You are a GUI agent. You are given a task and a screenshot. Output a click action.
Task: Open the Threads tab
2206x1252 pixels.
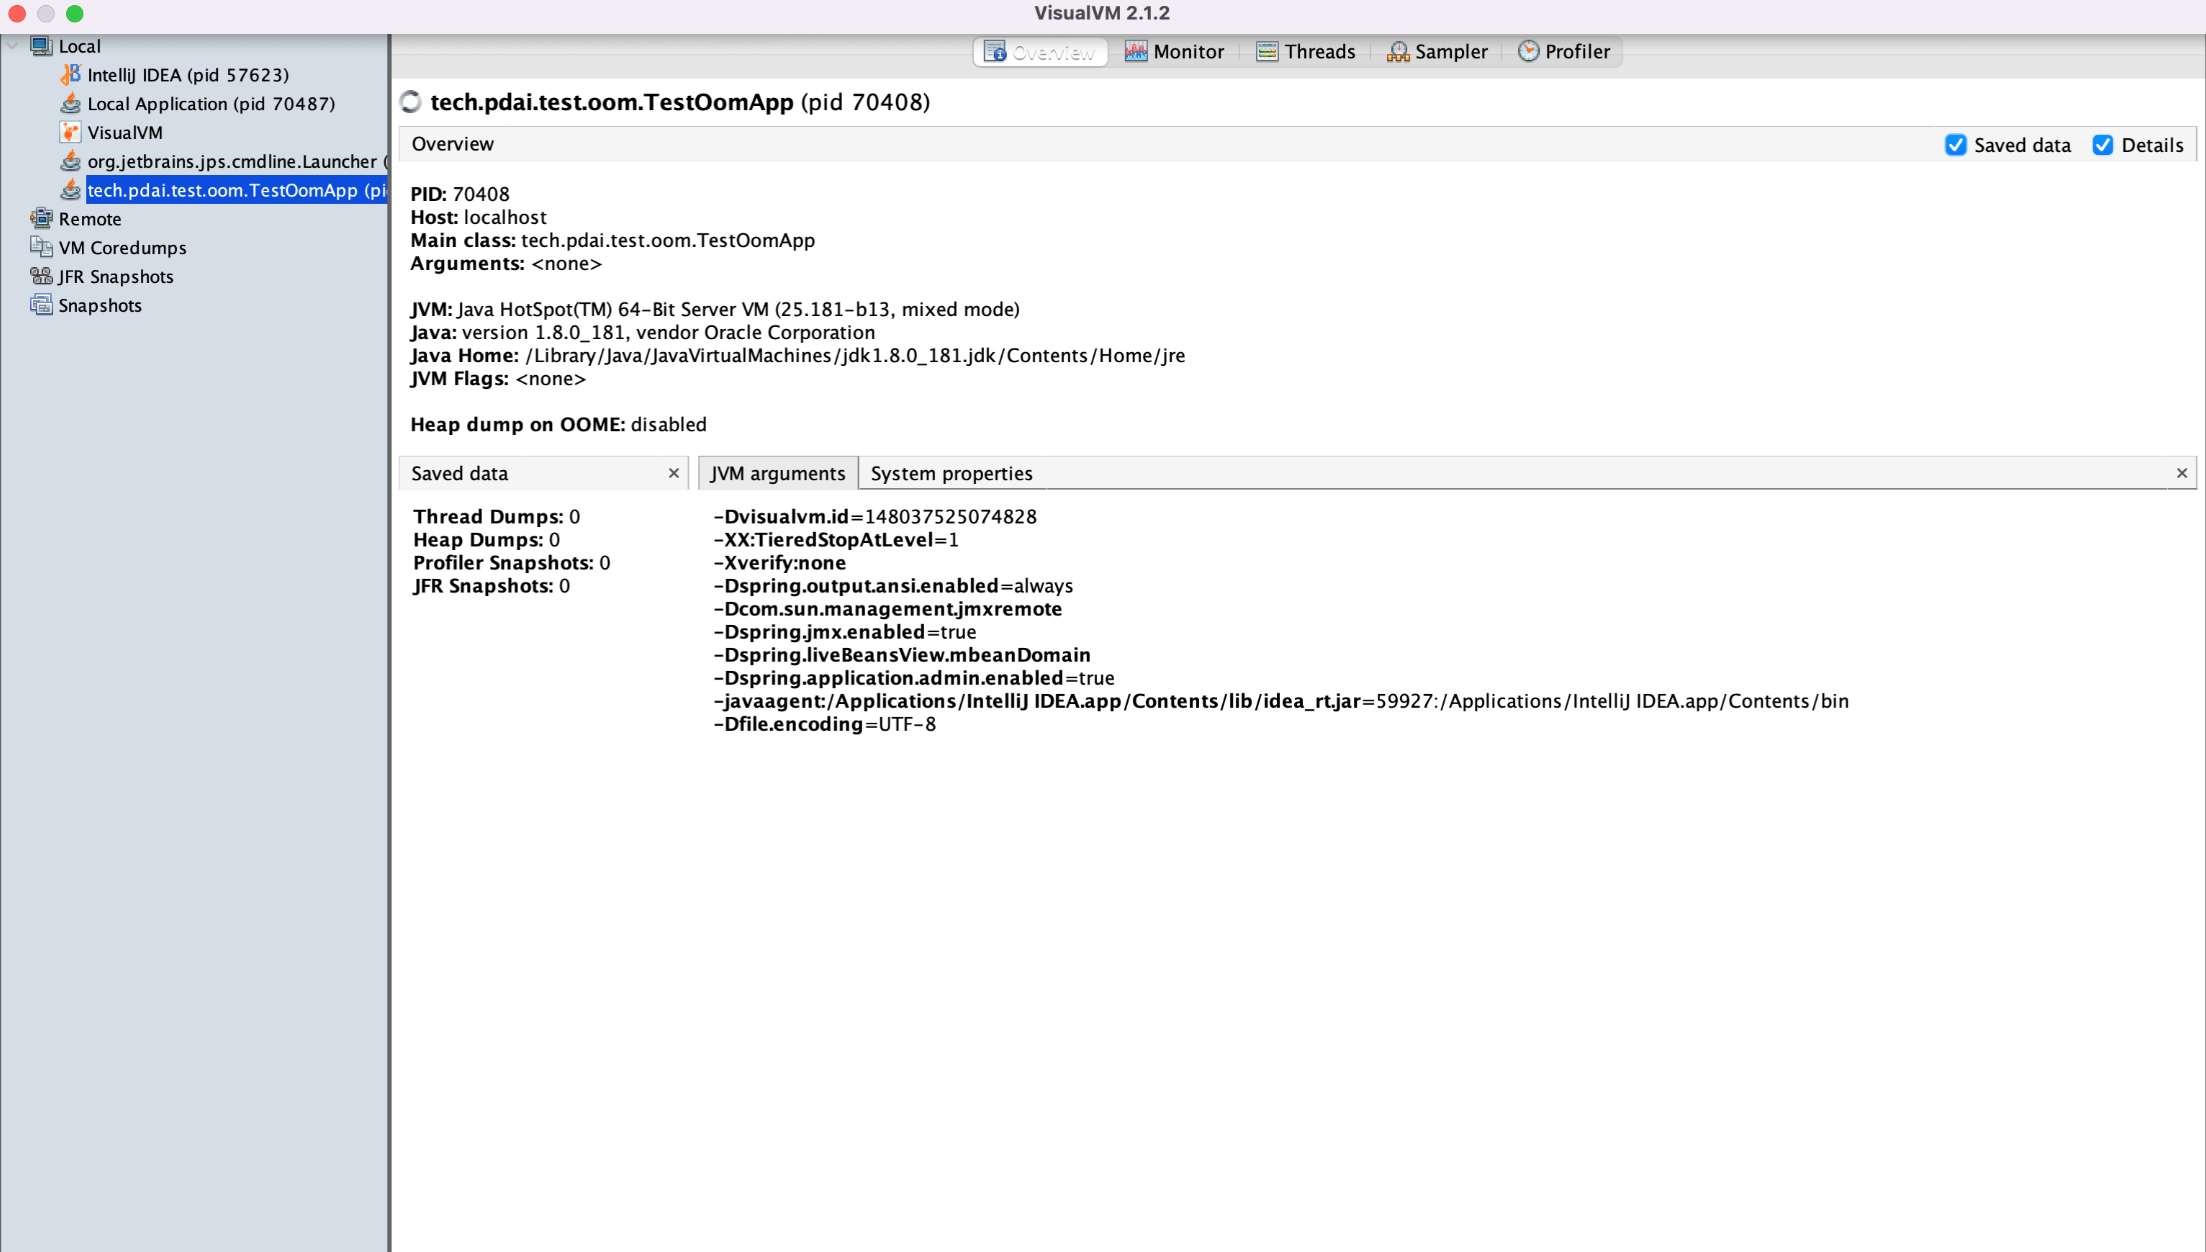pyautogui.click(x=1306, y=52)
